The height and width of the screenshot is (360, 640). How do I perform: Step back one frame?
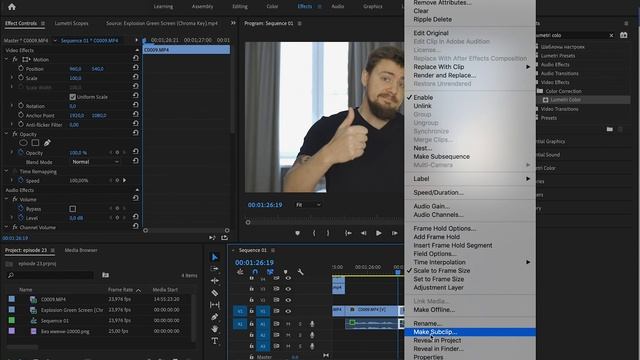click(x=363, y=233)
